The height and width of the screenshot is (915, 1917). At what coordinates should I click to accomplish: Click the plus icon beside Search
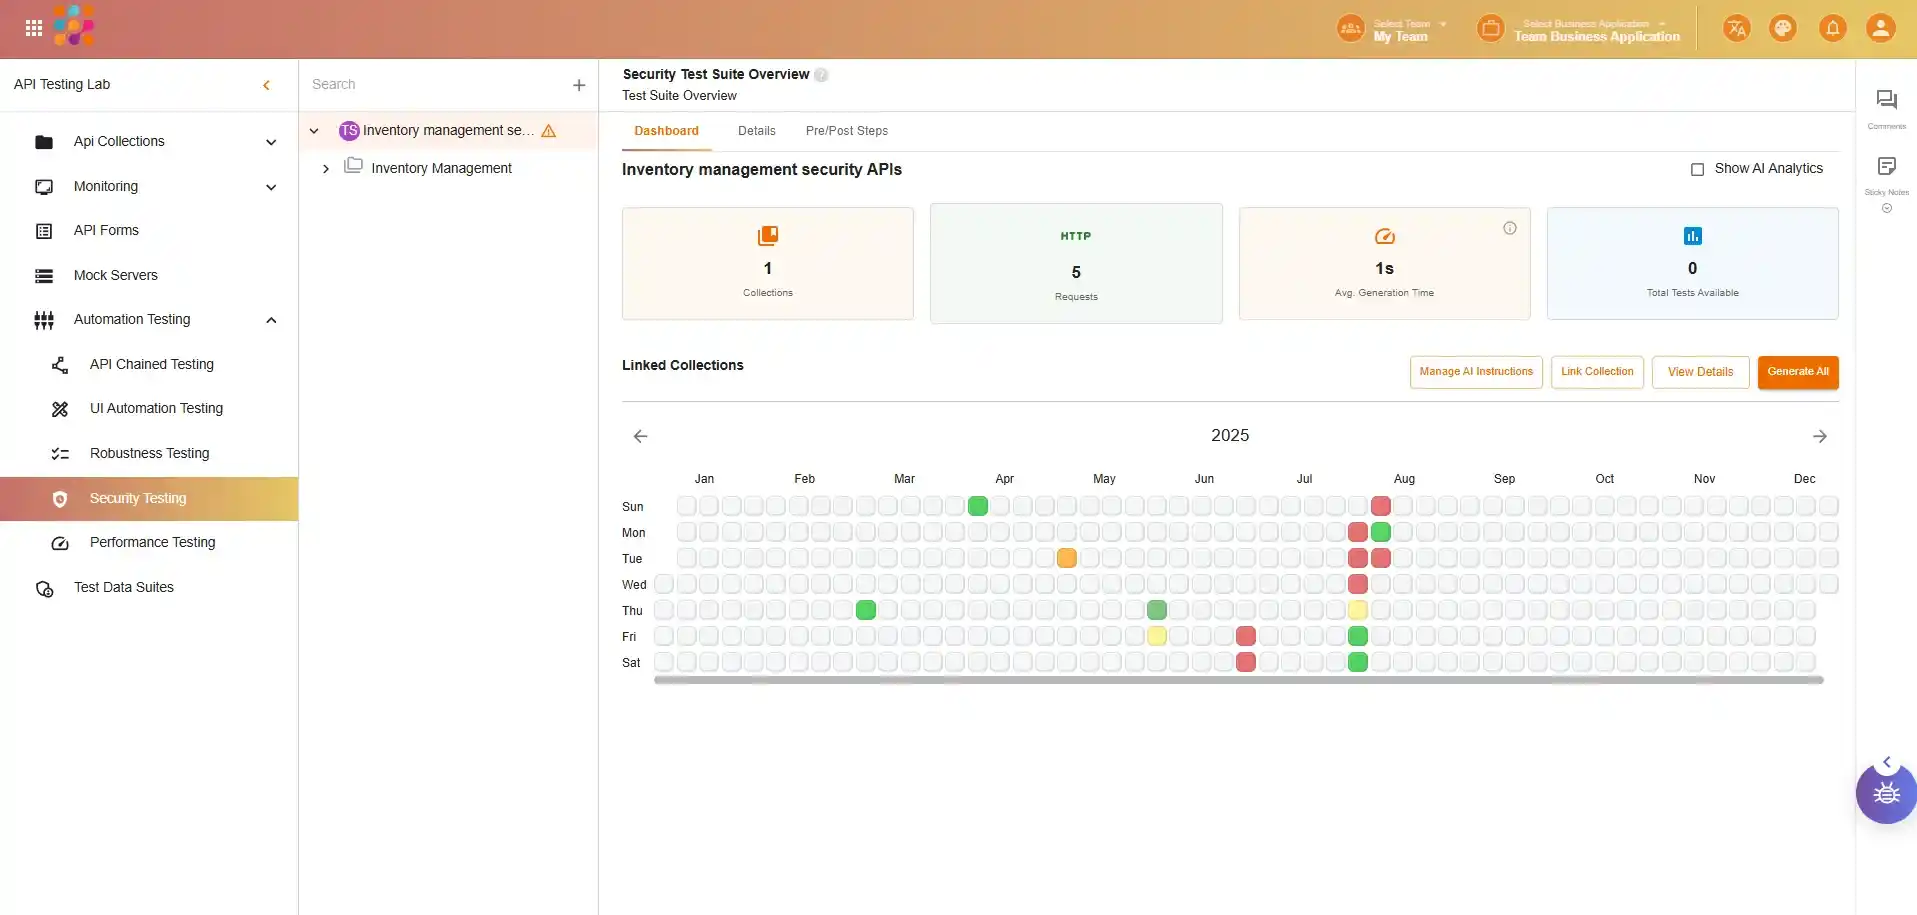coord(579,86)
